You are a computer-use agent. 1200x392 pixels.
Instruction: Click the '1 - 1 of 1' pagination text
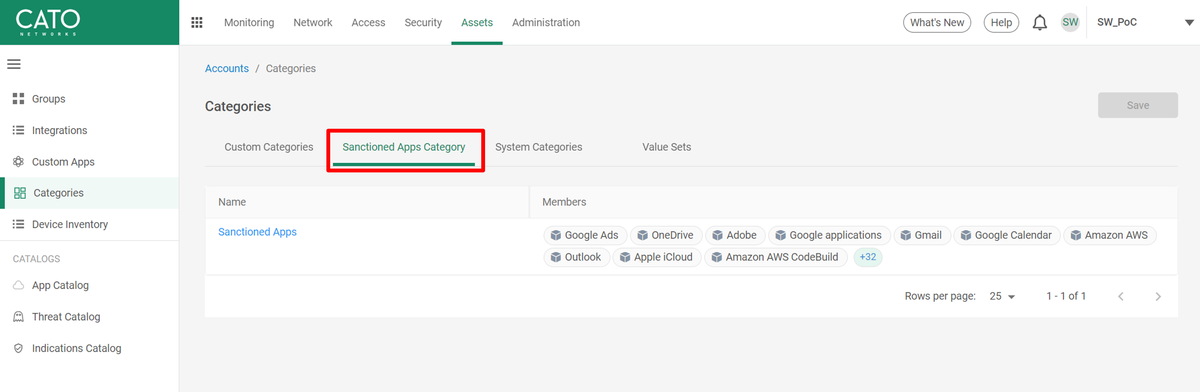pos(1066,297)
